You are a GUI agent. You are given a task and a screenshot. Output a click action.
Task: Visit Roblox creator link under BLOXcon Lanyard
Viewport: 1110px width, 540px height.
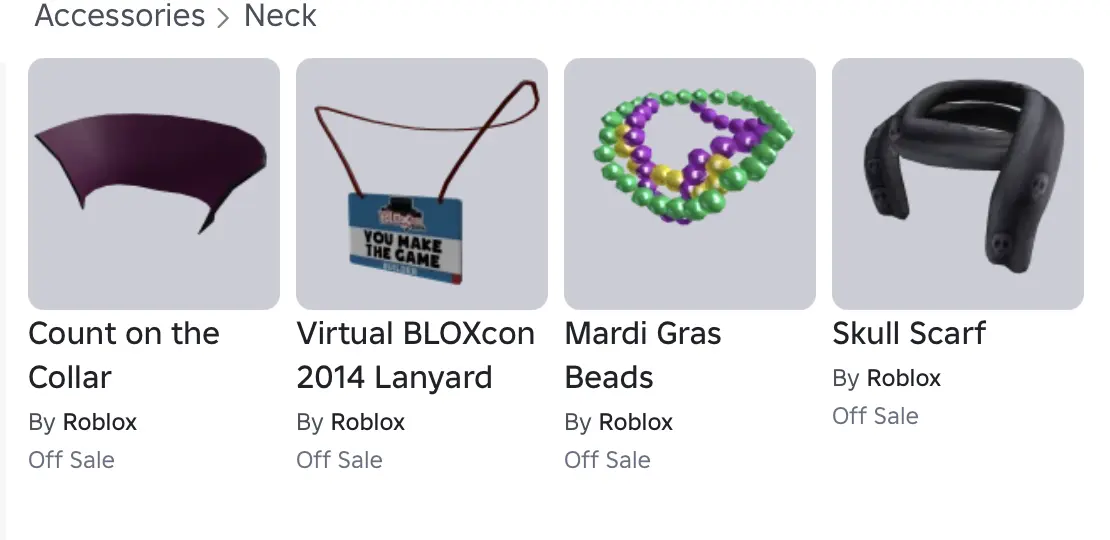(368, 423)
